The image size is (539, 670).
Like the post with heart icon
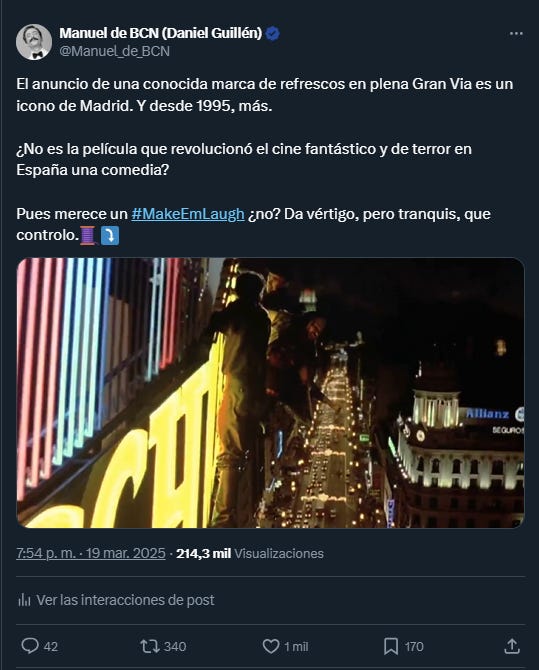[271, 646]
